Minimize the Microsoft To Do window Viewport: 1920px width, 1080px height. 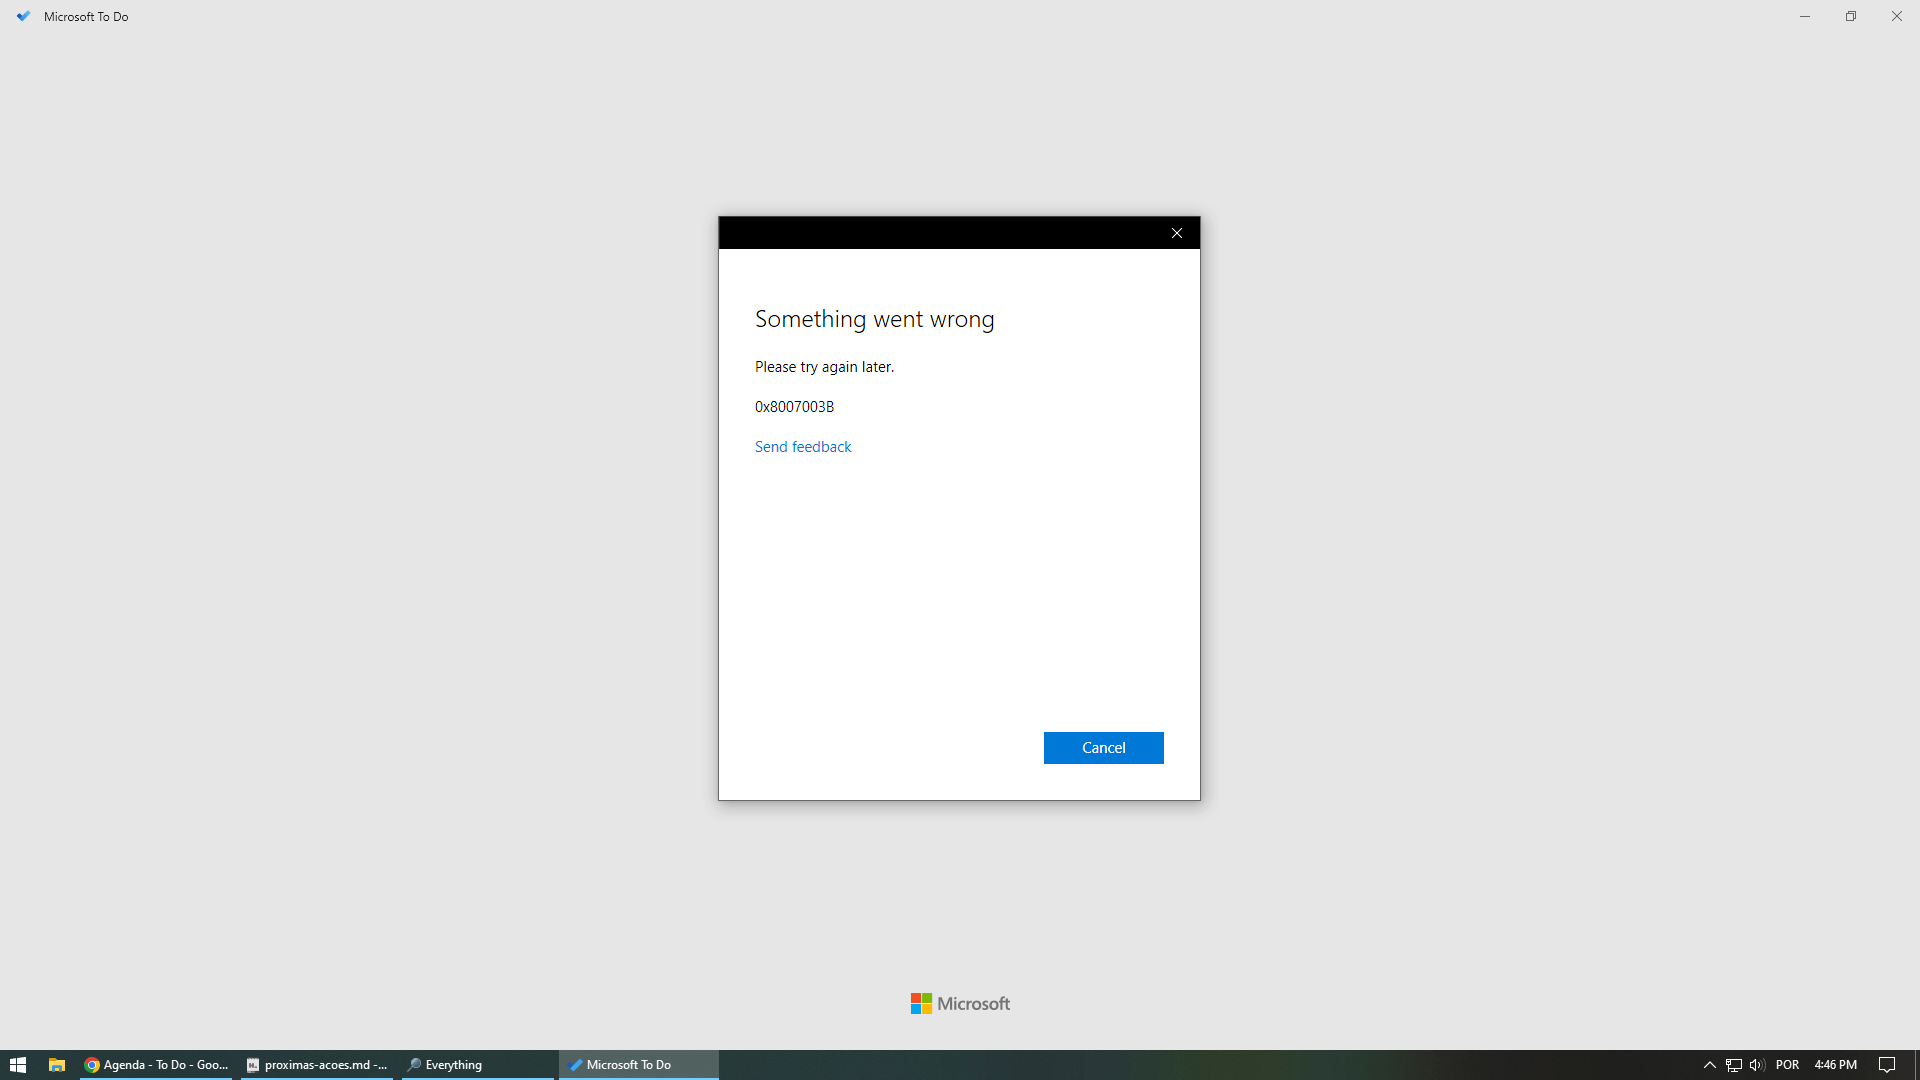(x=1805, y=16)
